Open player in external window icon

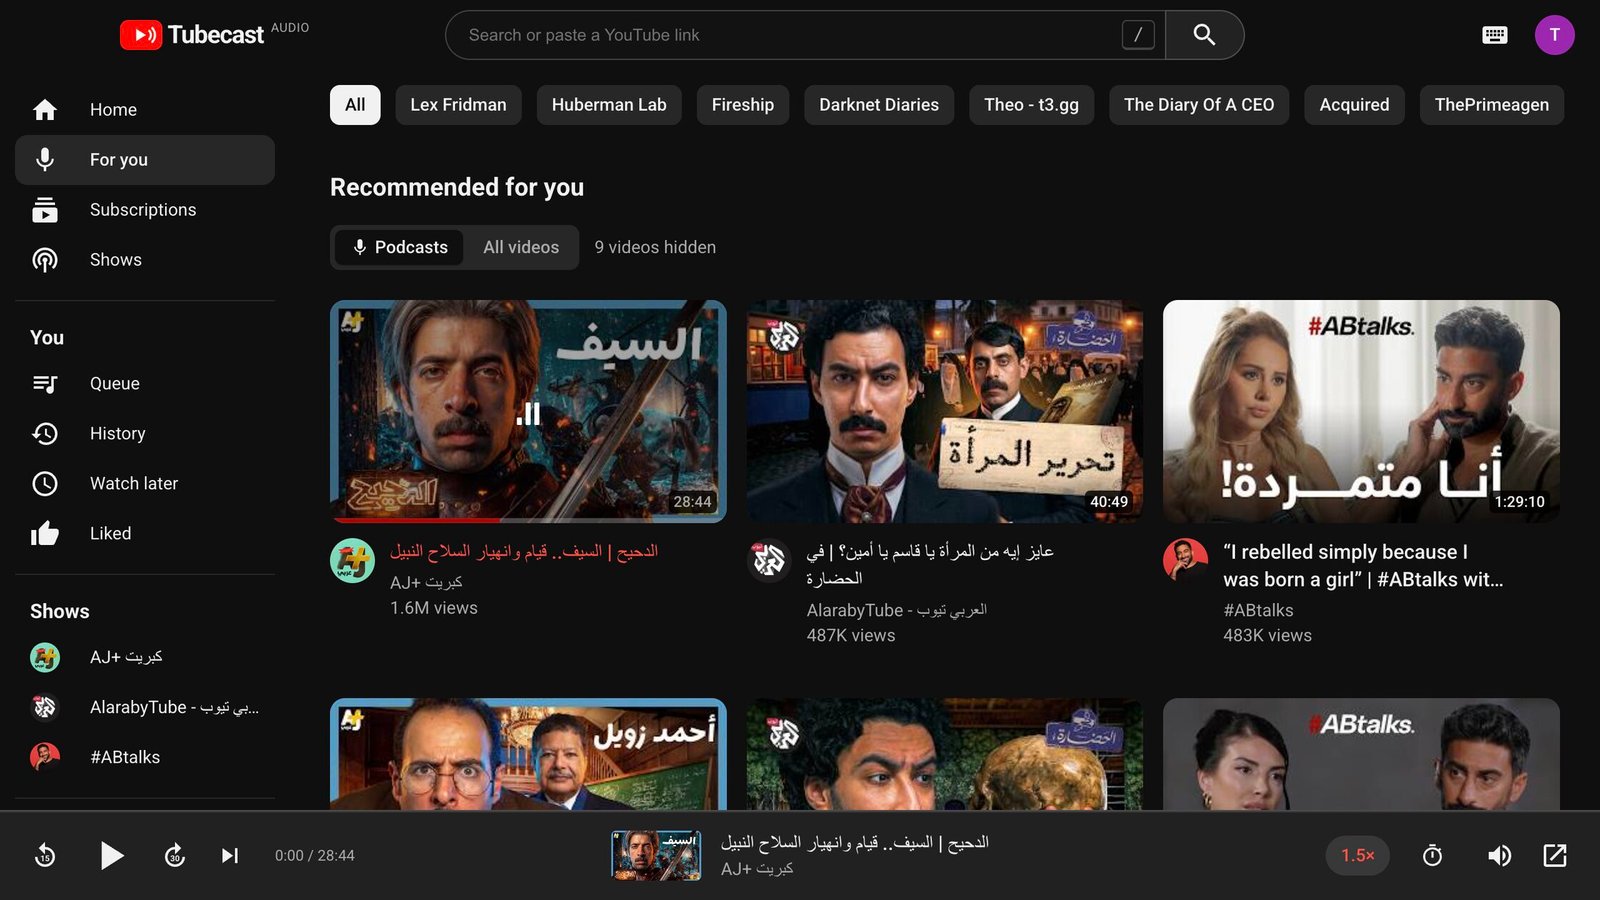point(1555,855)
